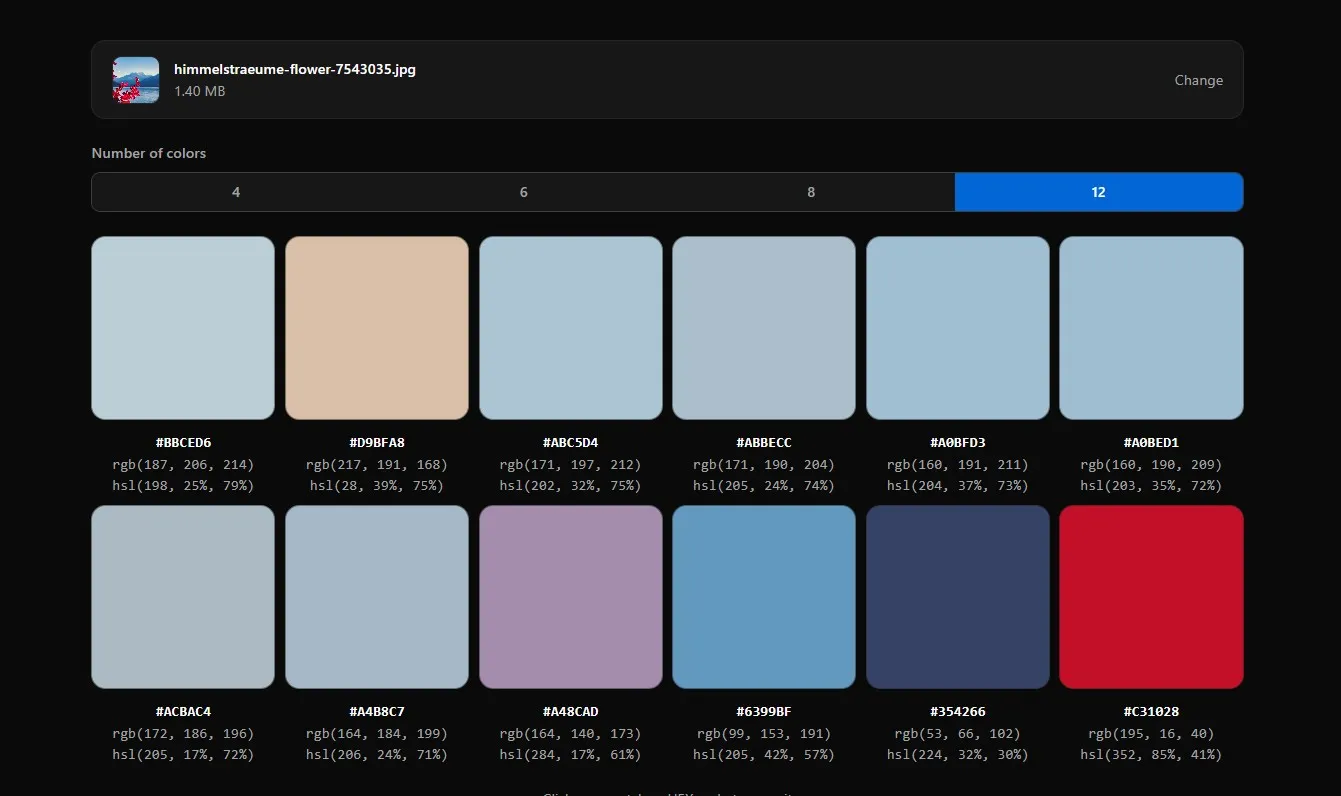
Task: Click the #354266 hex label
Action: [x=958, y=711]
